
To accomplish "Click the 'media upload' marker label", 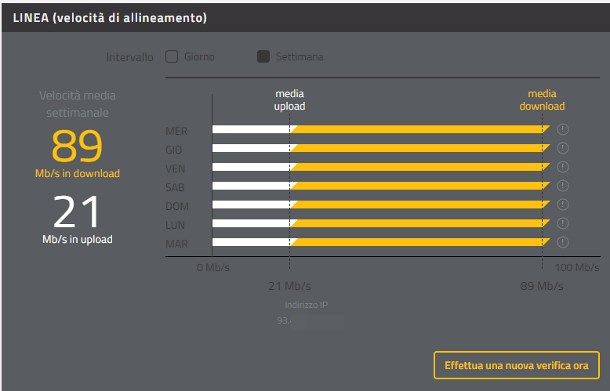I will (289, 100).
